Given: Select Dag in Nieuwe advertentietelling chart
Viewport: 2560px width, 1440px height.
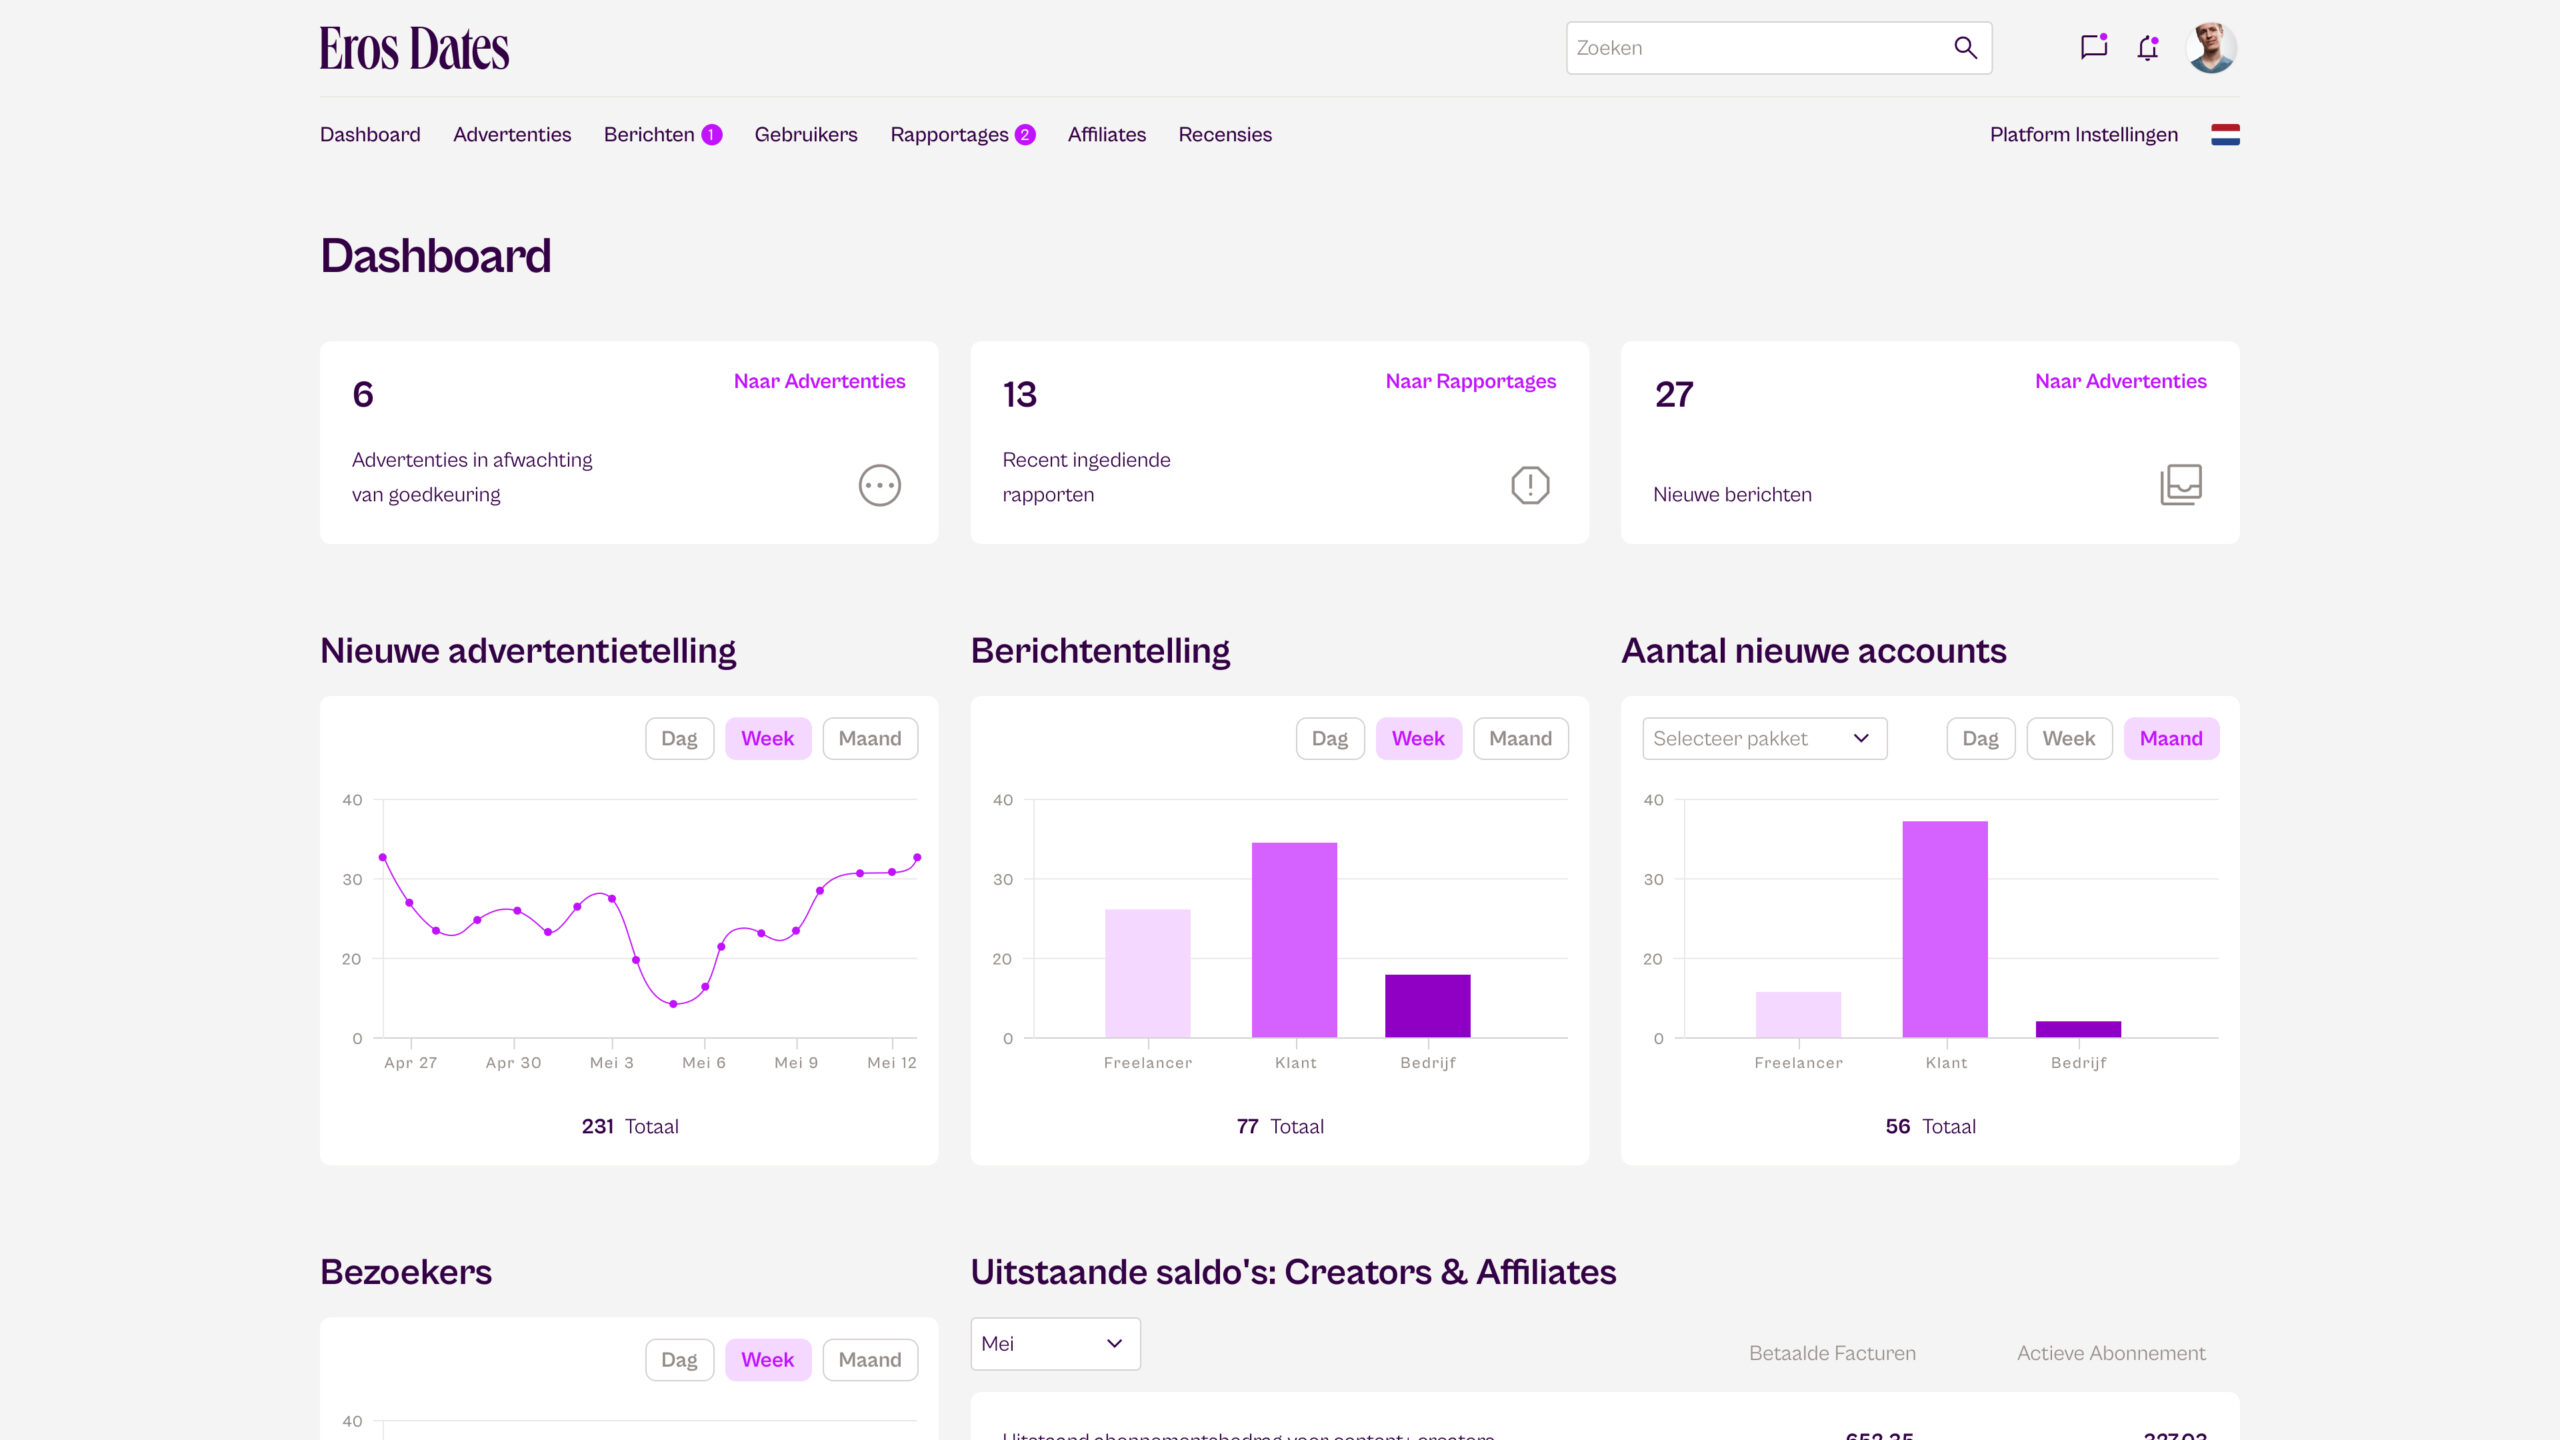Looking at the screenshot, I should point(679,739).
